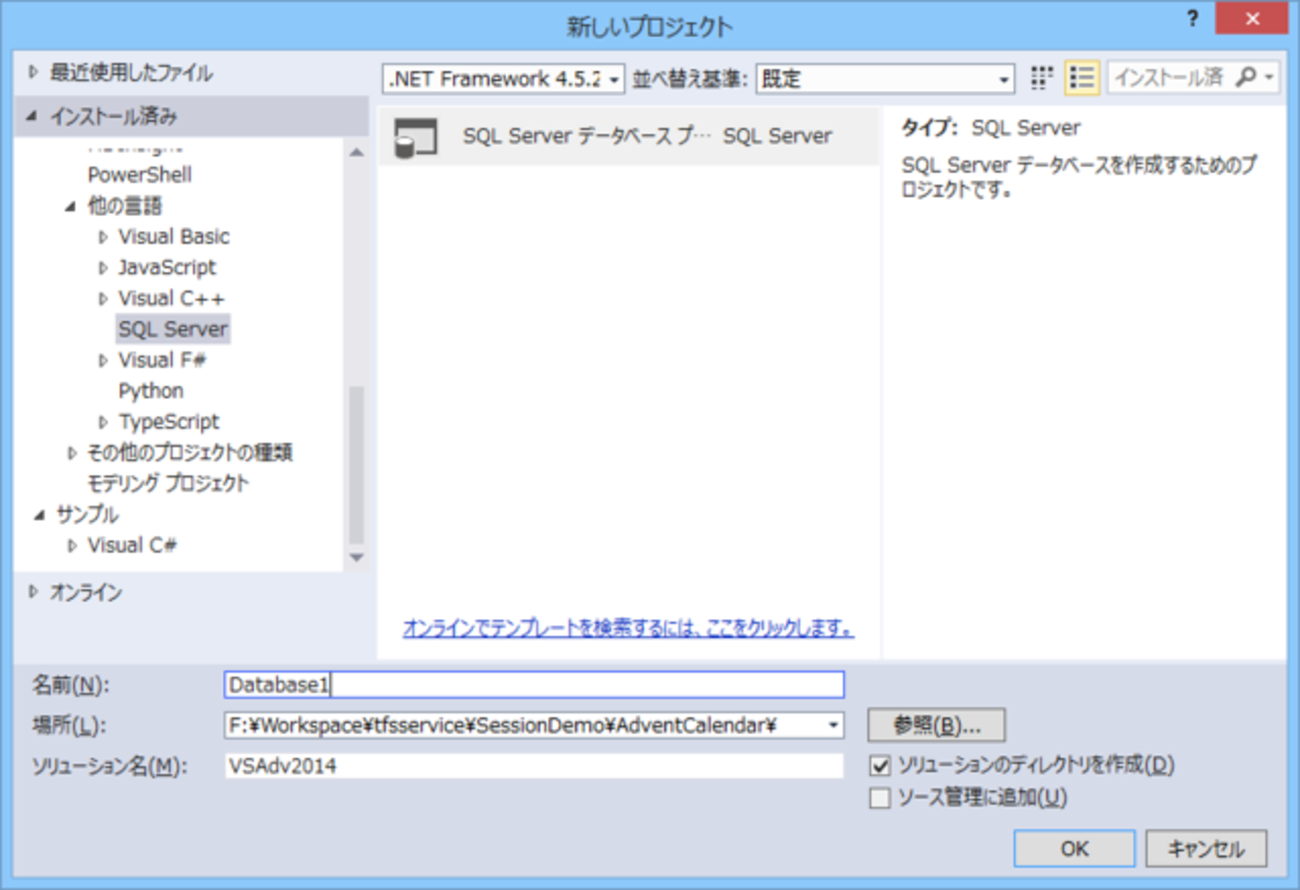1300x890 pixels.
Task: Click tree scrollbar up arrow
Action: point(357,152)
